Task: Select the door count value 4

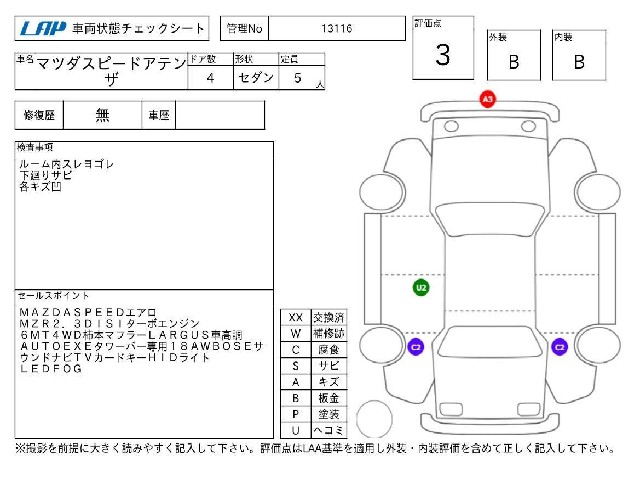Action: (x=210, y=78)
